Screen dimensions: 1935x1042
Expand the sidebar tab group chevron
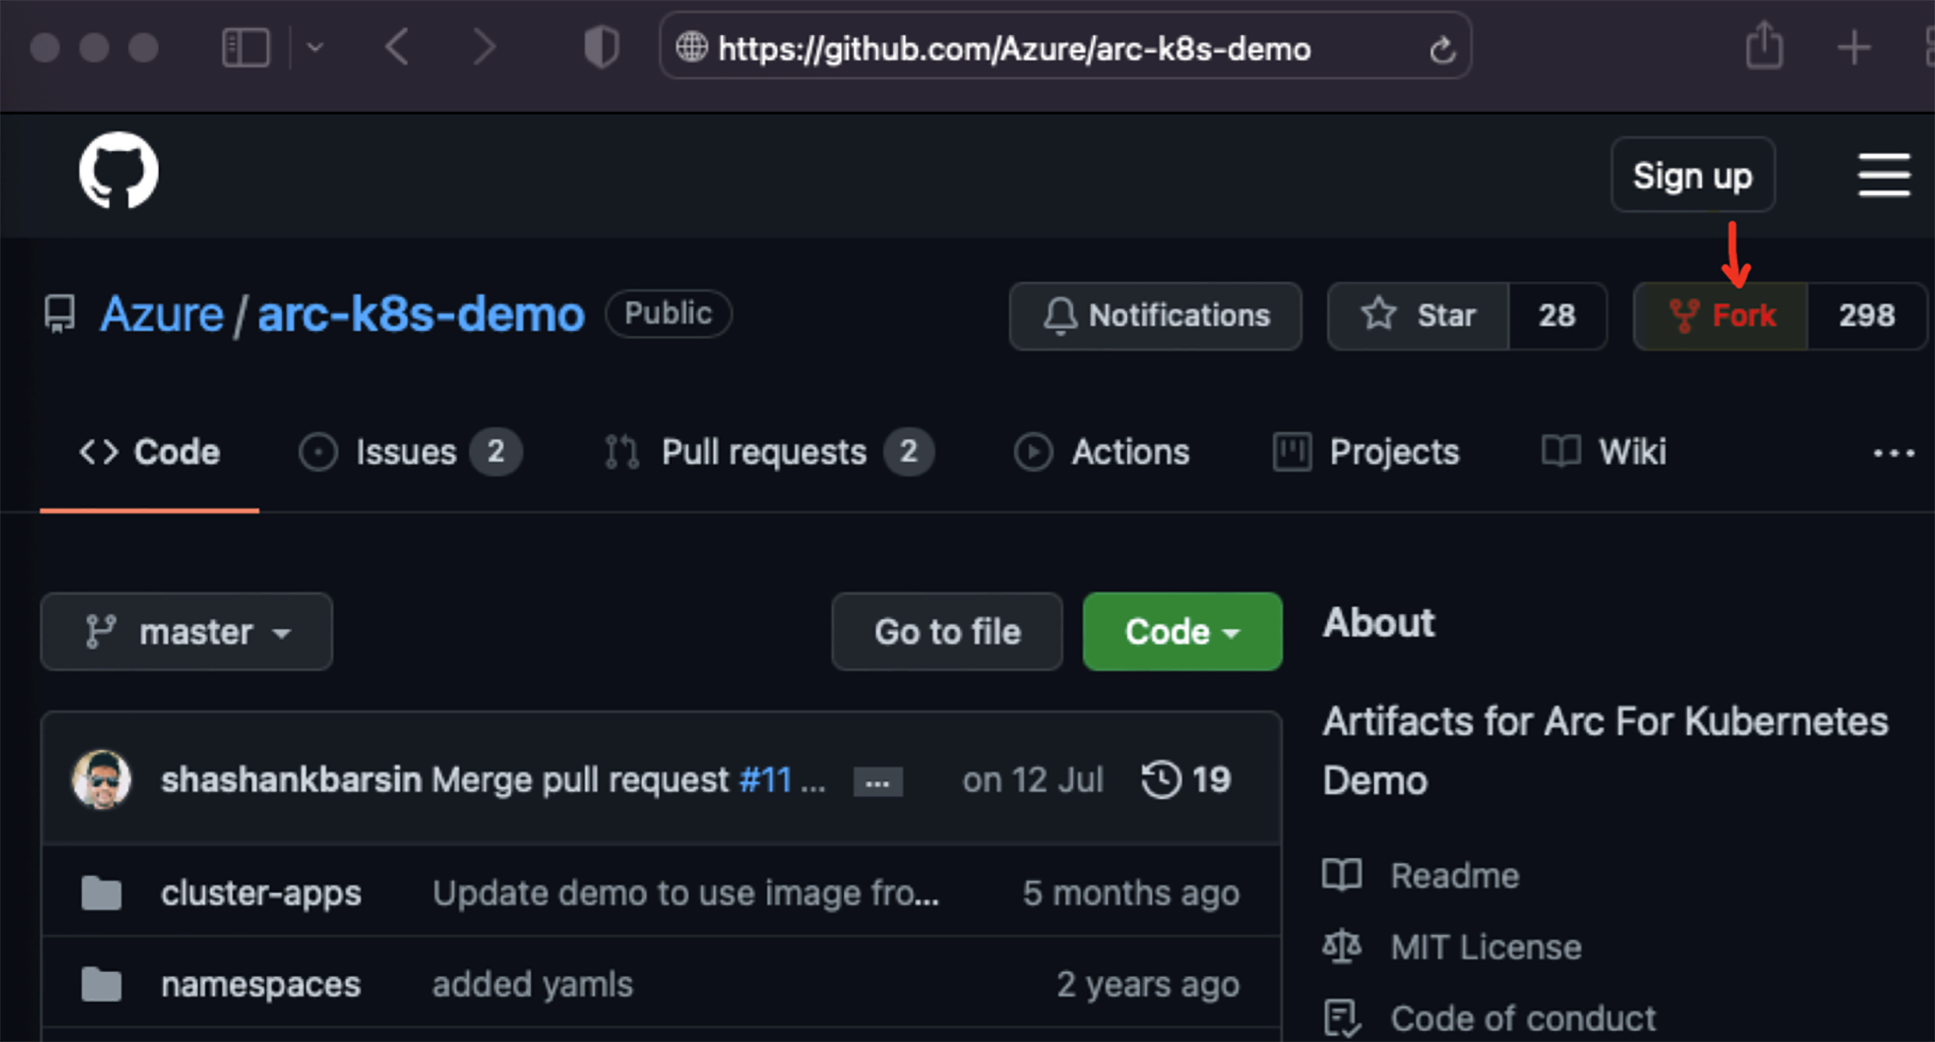tap(315, 47)
